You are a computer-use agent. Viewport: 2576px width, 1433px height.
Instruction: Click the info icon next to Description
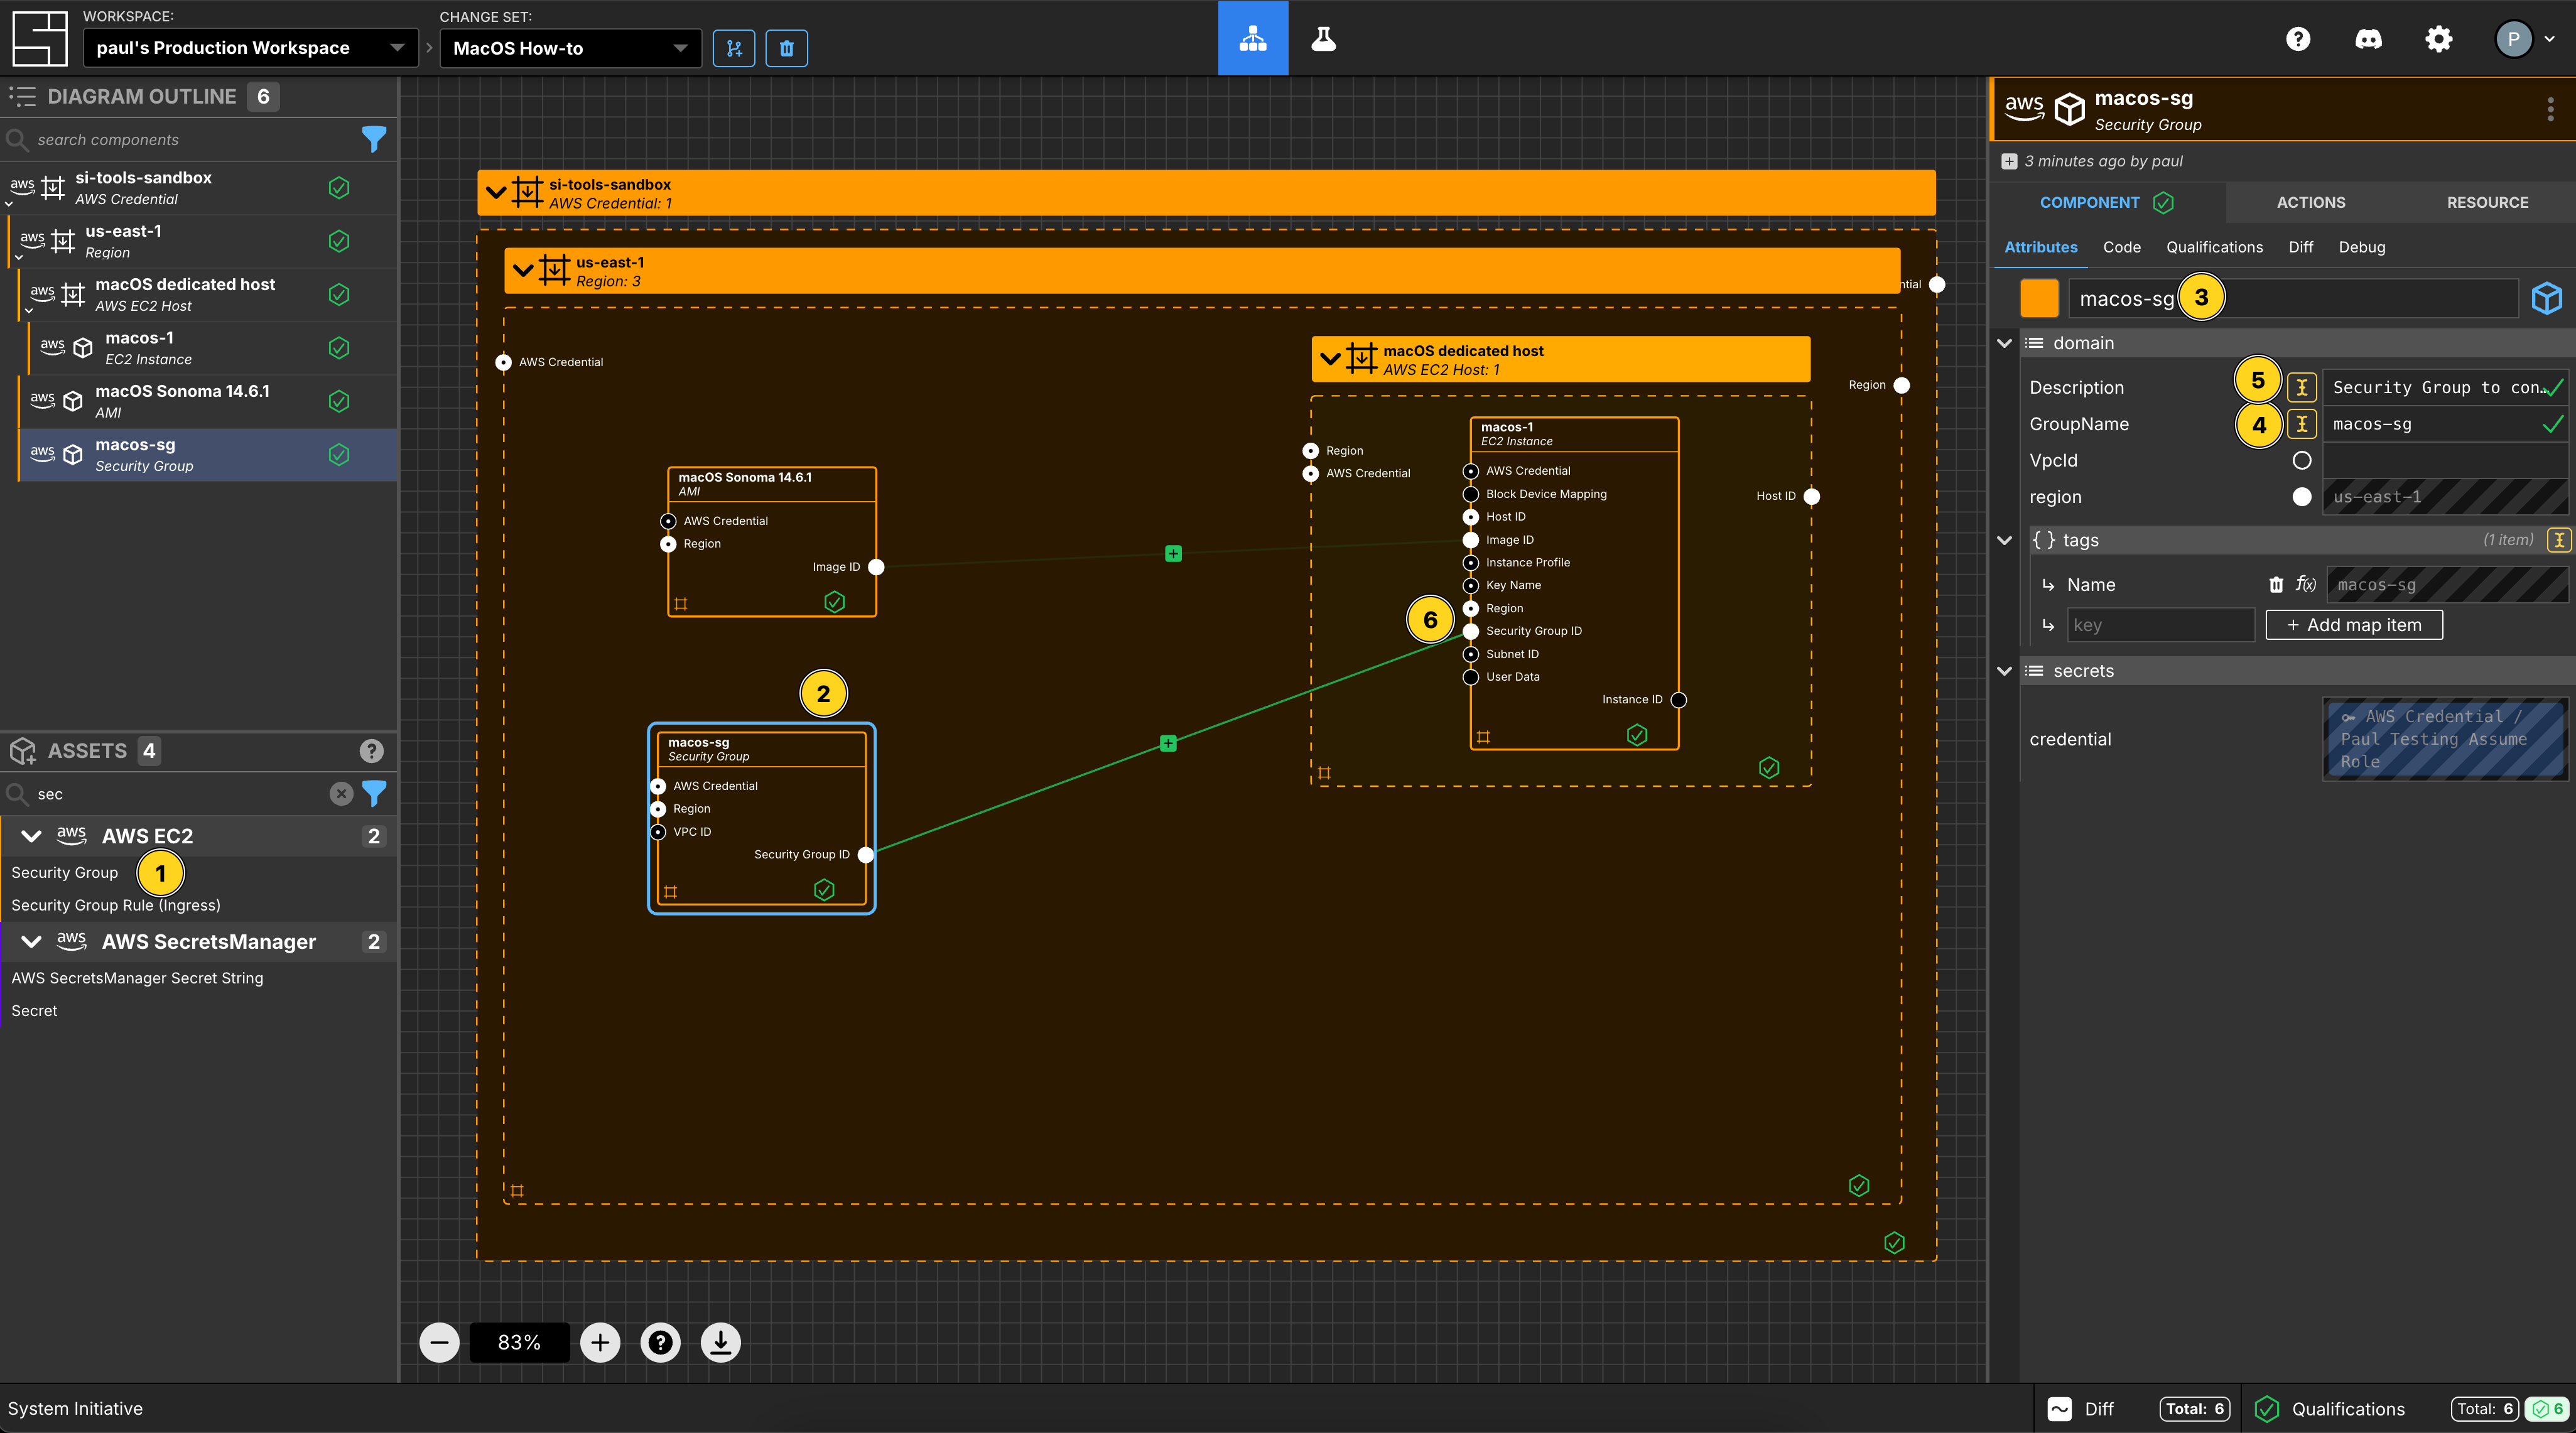pos(2303,386)
